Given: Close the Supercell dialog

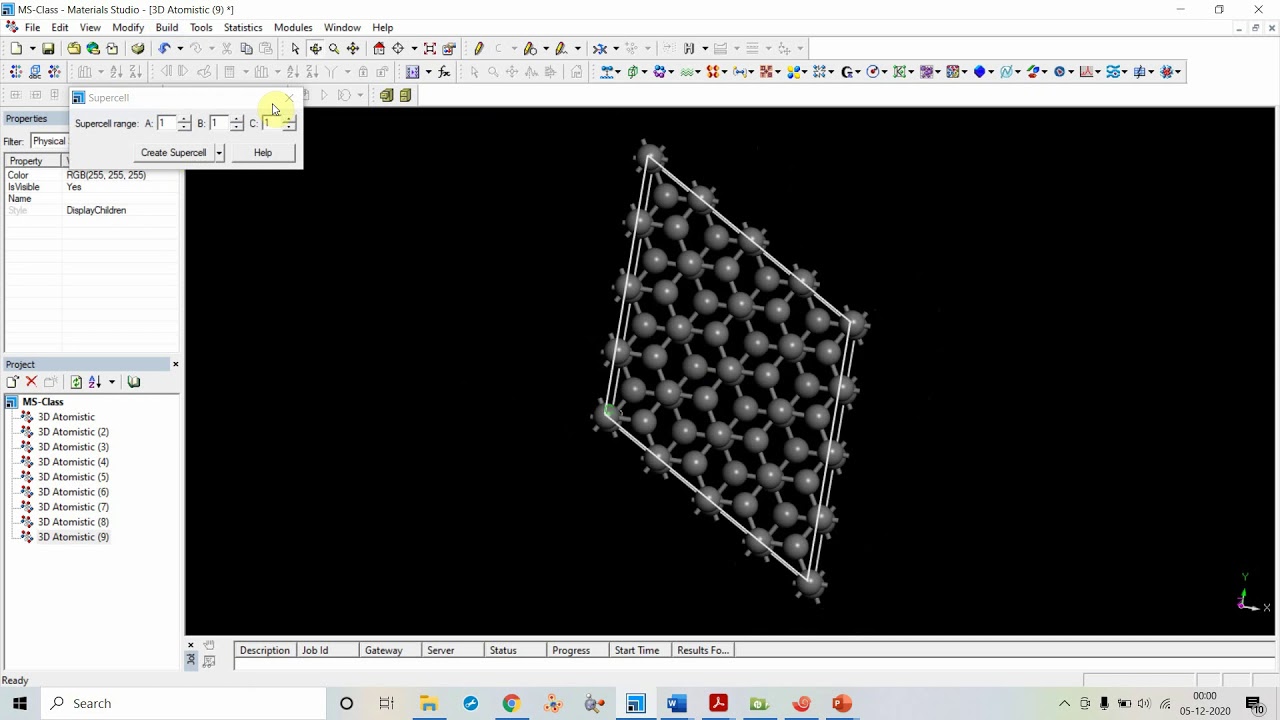Looking at the screenshot, I should click(x=289, y=98).
